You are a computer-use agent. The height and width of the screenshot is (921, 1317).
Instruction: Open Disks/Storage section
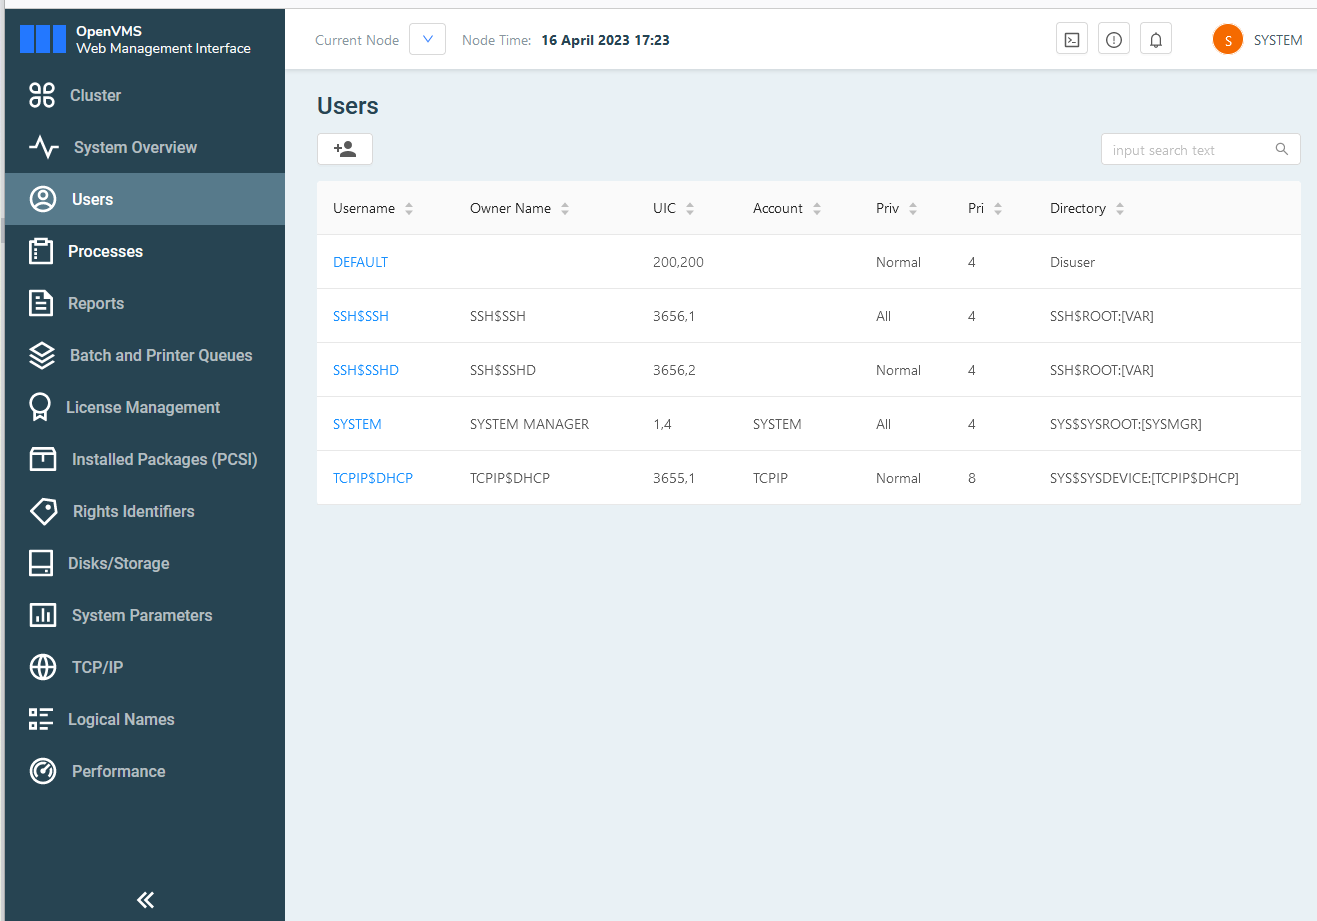118,563
